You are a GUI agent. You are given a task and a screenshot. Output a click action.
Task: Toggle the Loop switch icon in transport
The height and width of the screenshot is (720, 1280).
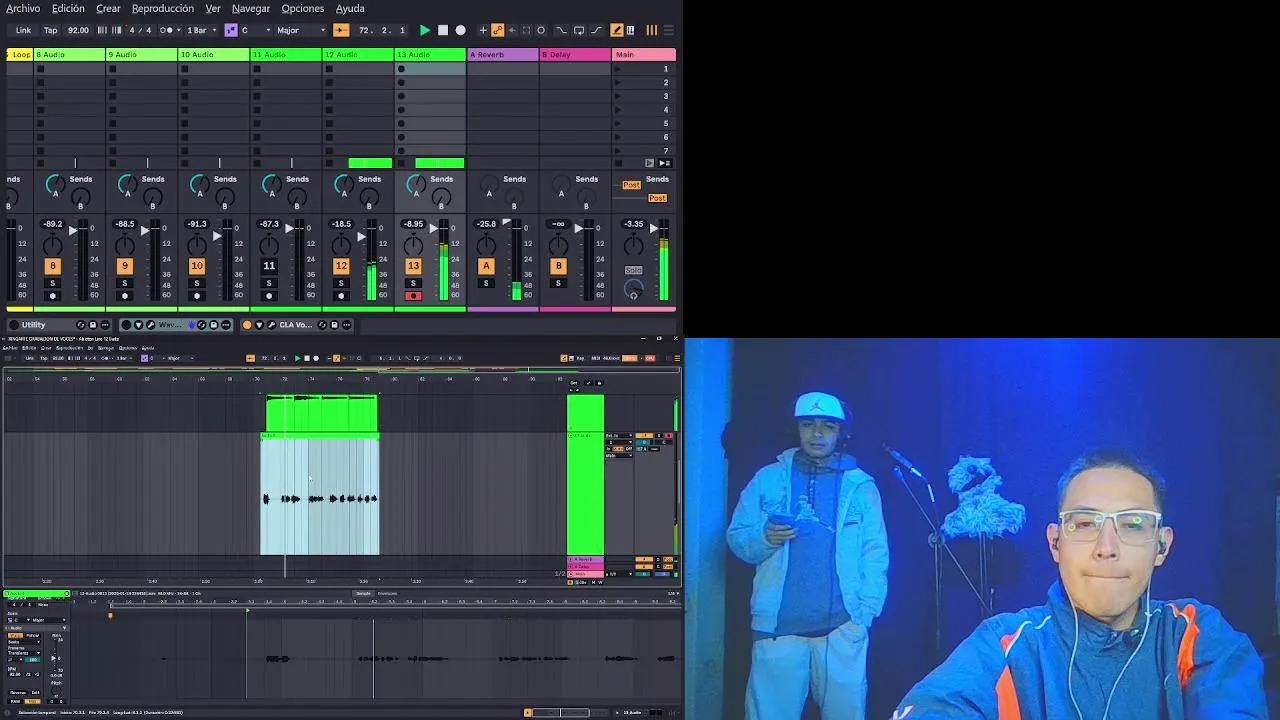coord(579,30)
